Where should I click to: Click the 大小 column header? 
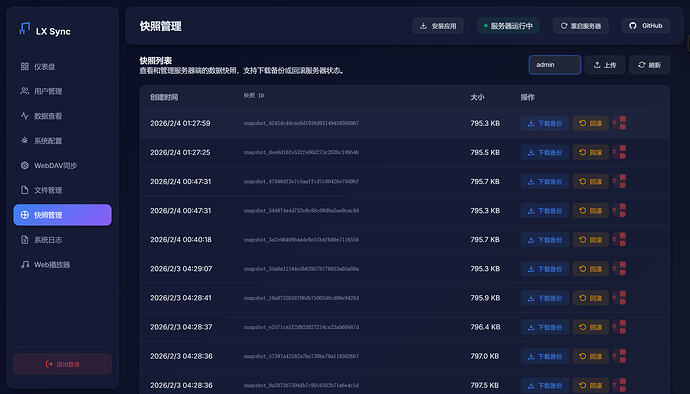click(x=477, y=97)
